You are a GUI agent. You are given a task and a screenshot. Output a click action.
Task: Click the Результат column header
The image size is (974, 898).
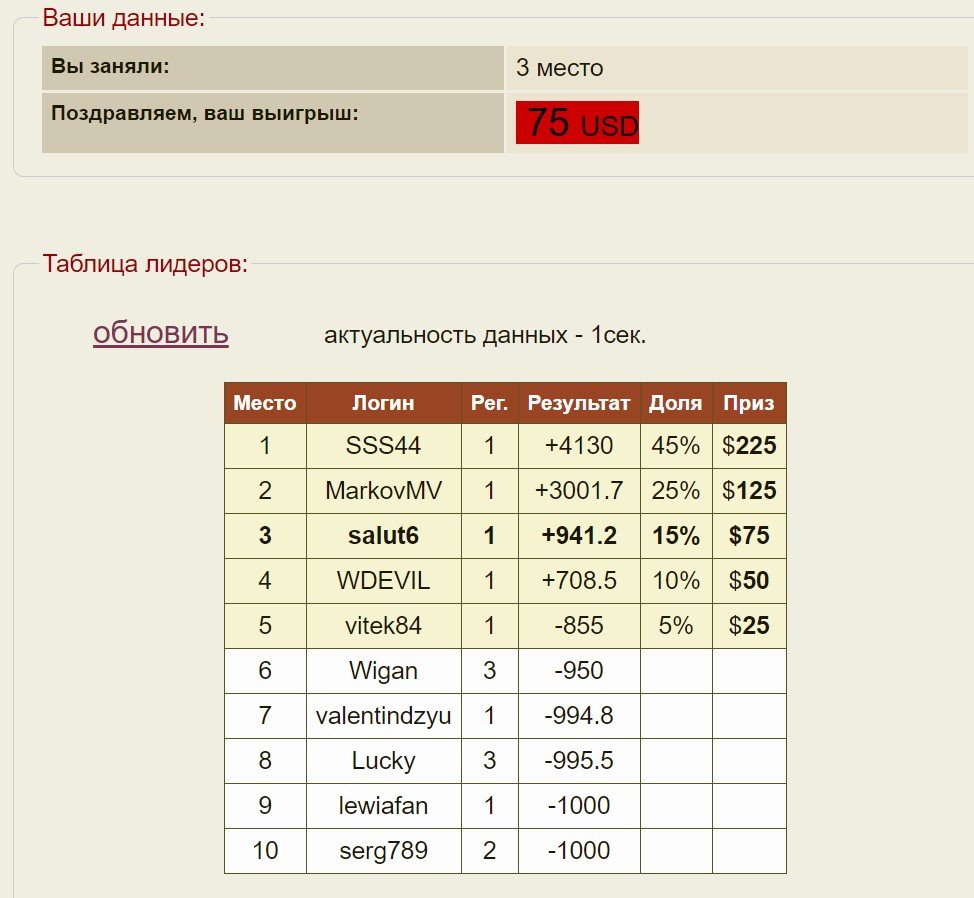pos(578,402)
